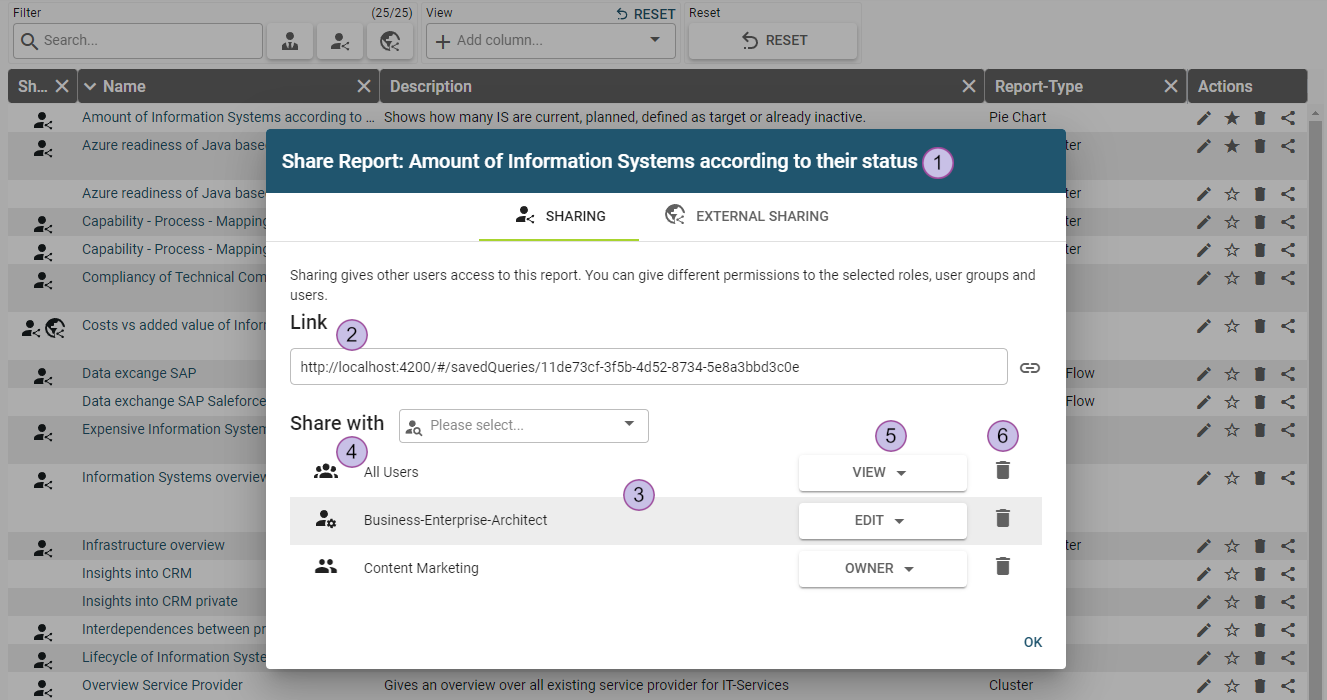Remove the Business-Enterprise-Architect share entry
This screenshot has width=1327, height=700.
click(1003, 518)
